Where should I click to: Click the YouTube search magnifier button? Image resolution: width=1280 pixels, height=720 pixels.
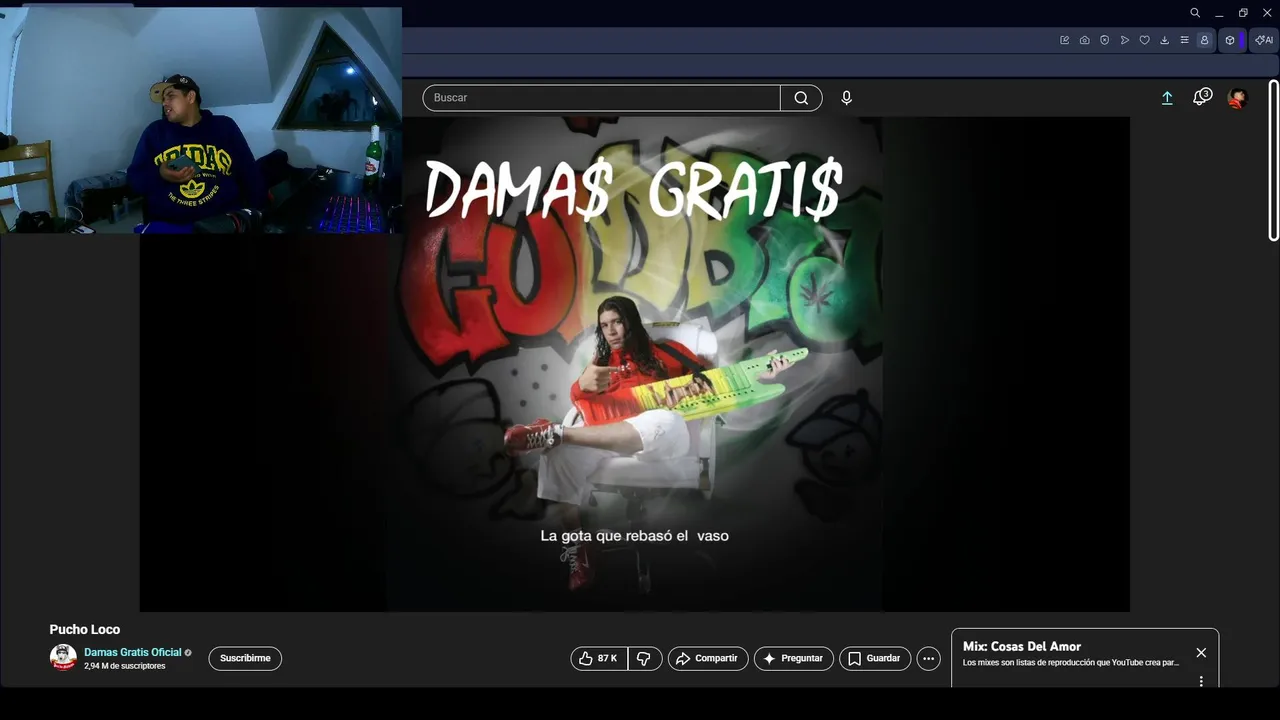801,98
